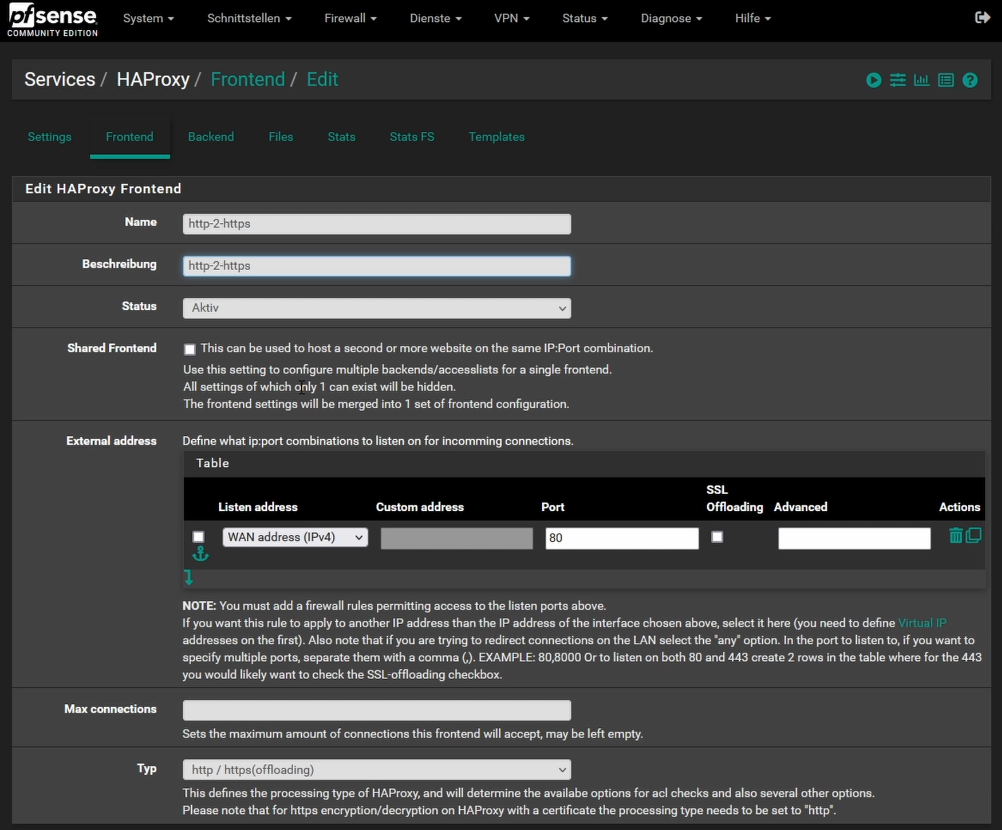Open the Templates tab
Viewport: 1002px width, 830px height.
497,137
